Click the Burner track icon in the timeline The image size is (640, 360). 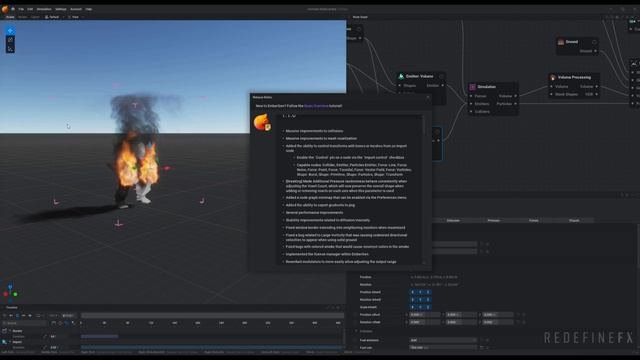[4, 331]
